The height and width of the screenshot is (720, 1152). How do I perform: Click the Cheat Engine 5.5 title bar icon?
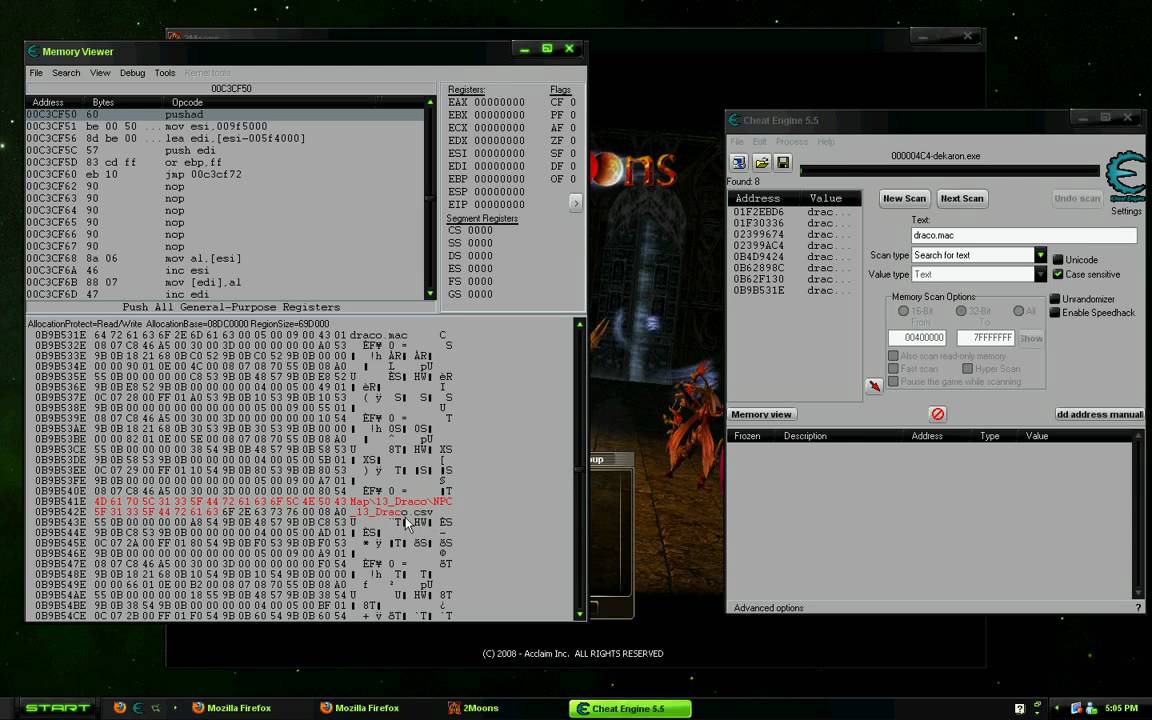734,120
